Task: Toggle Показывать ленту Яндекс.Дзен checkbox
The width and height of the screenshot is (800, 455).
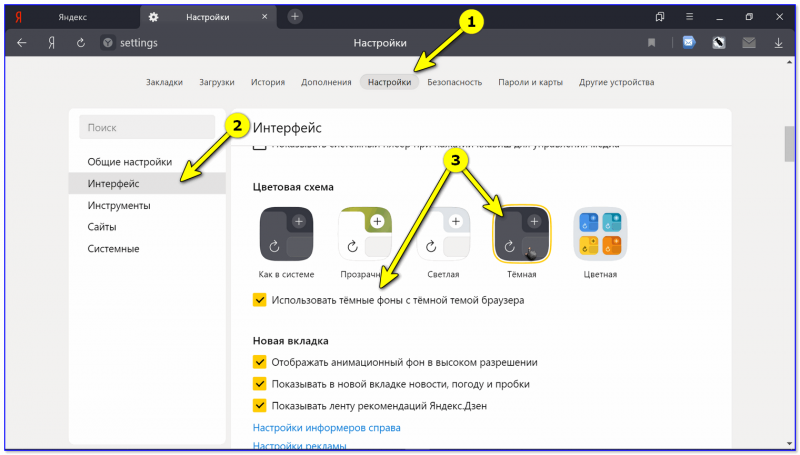Action: [260, 406]
